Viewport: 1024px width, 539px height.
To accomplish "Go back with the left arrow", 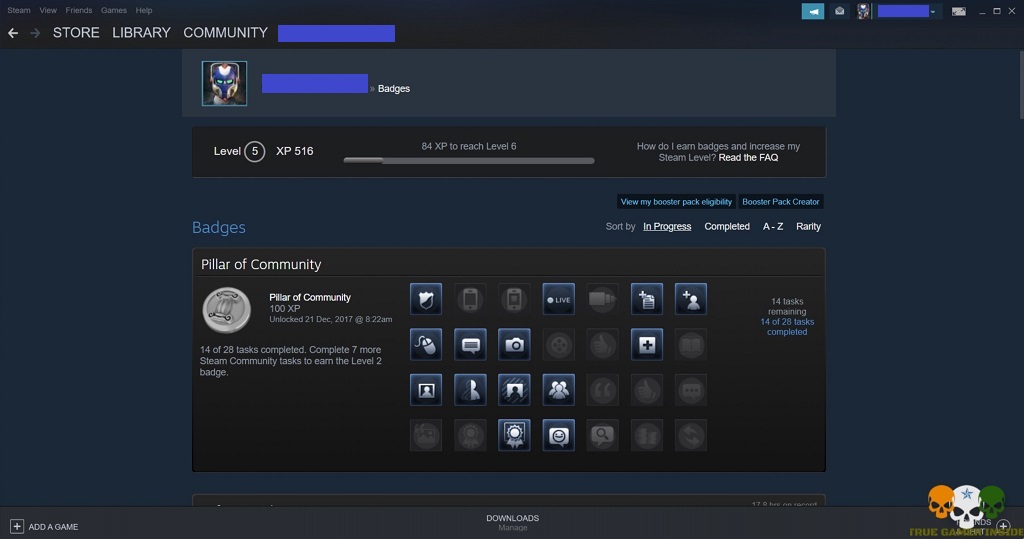I will 13,33.
